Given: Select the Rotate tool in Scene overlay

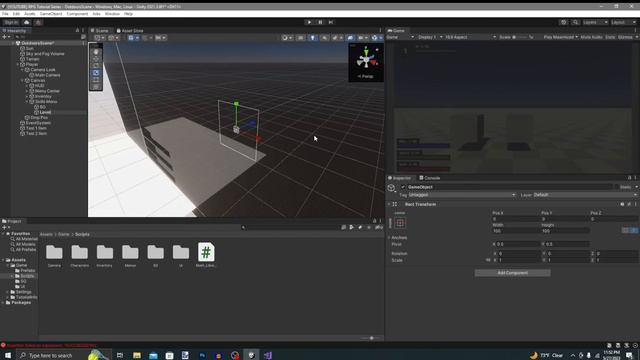Looking at the screenshot, I should tap(96, 66).
